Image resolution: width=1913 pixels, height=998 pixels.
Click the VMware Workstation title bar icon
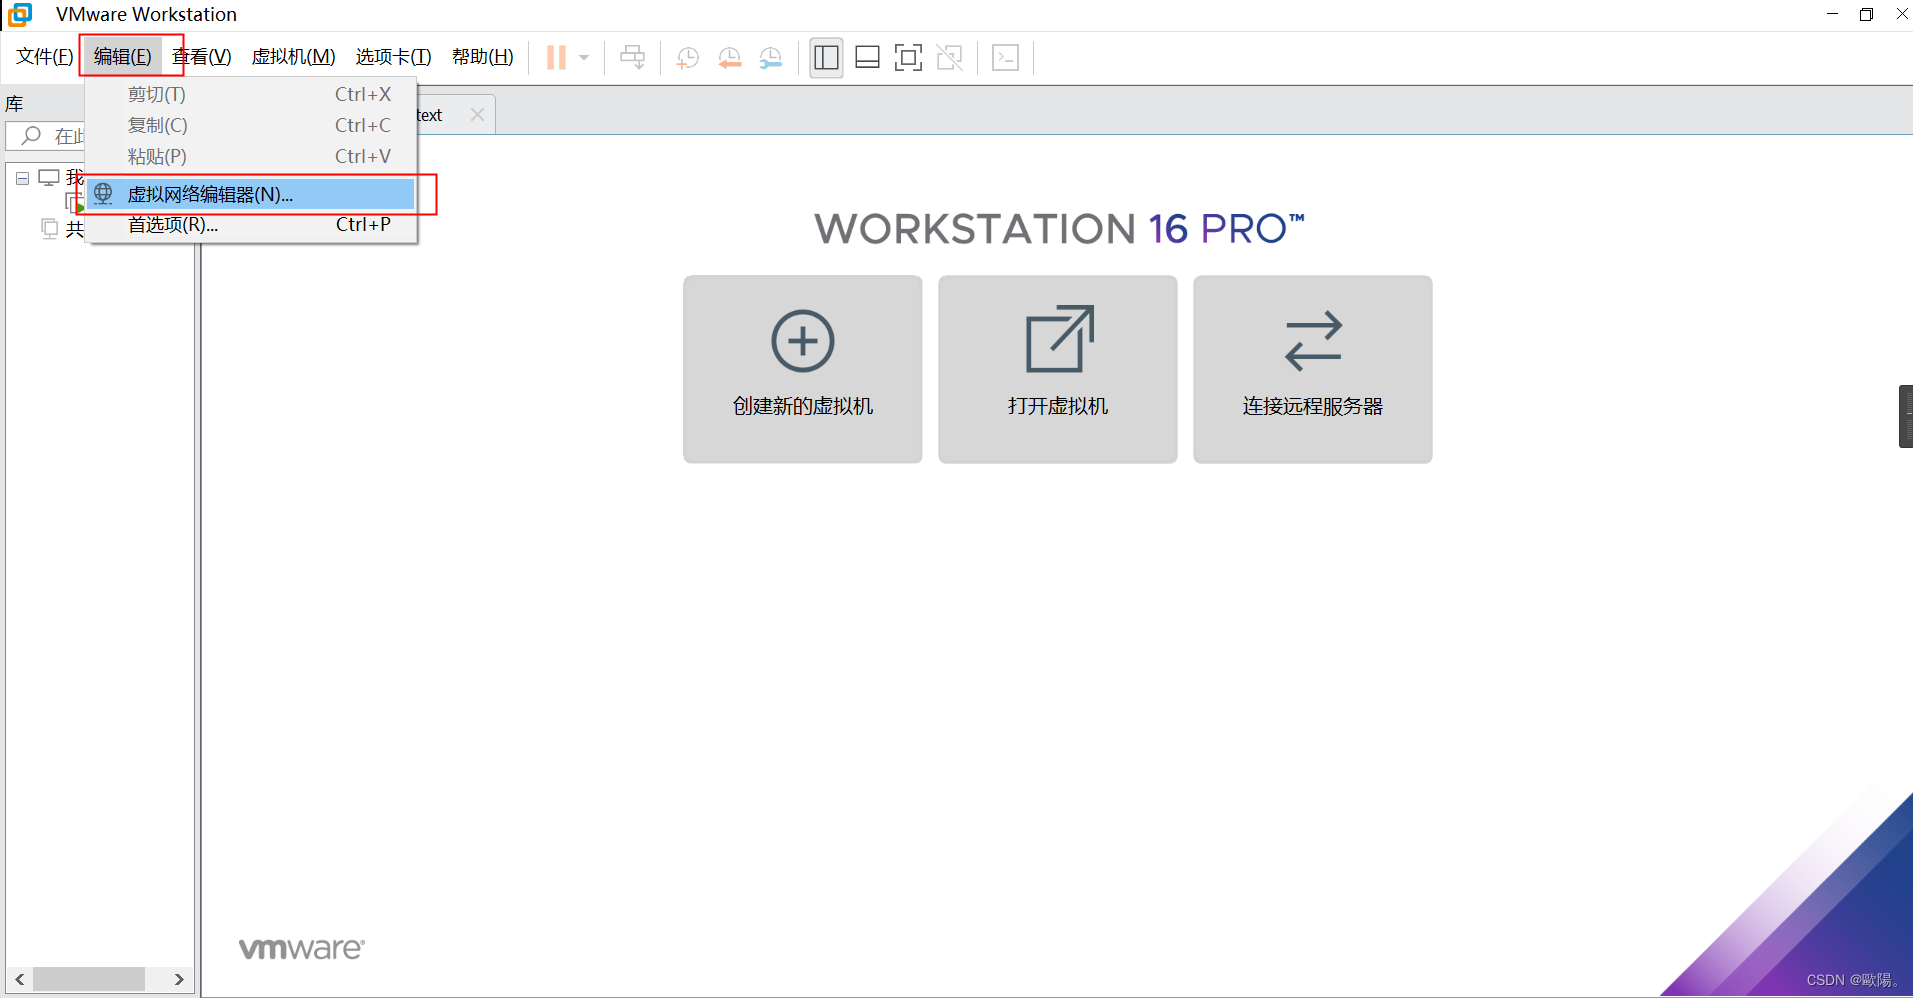pyautogui.click(x=19, y=14)
